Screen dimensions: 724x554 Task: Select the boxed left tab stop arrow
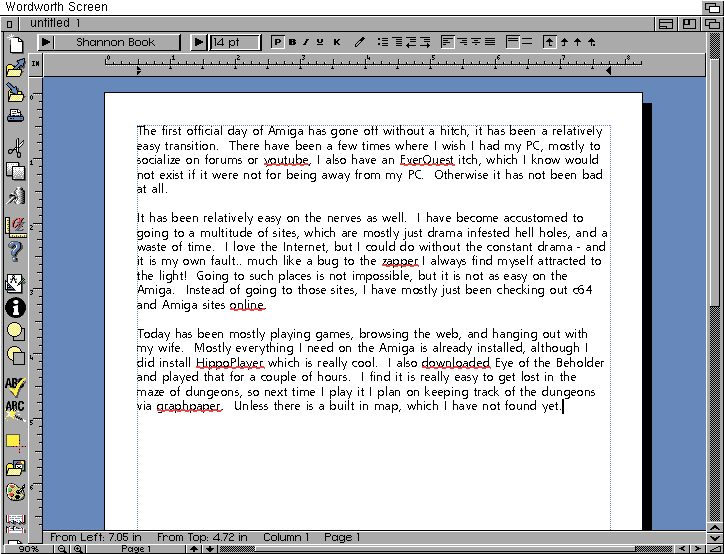point(549,42)
